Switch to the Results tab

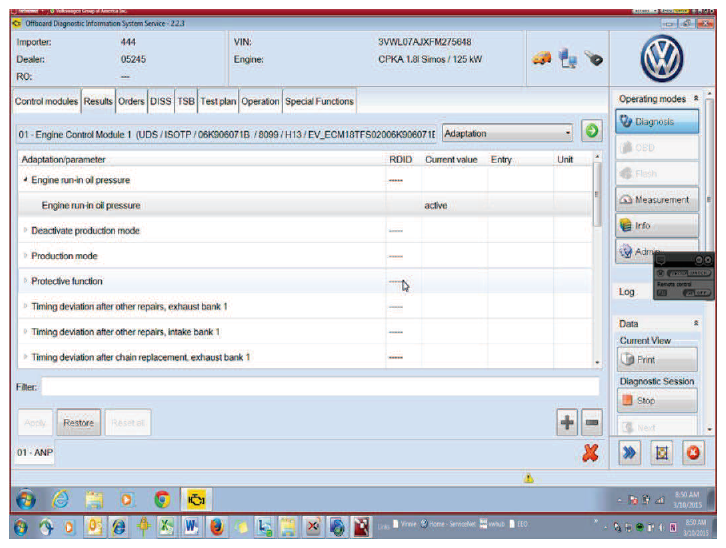[x=98, y=101]
